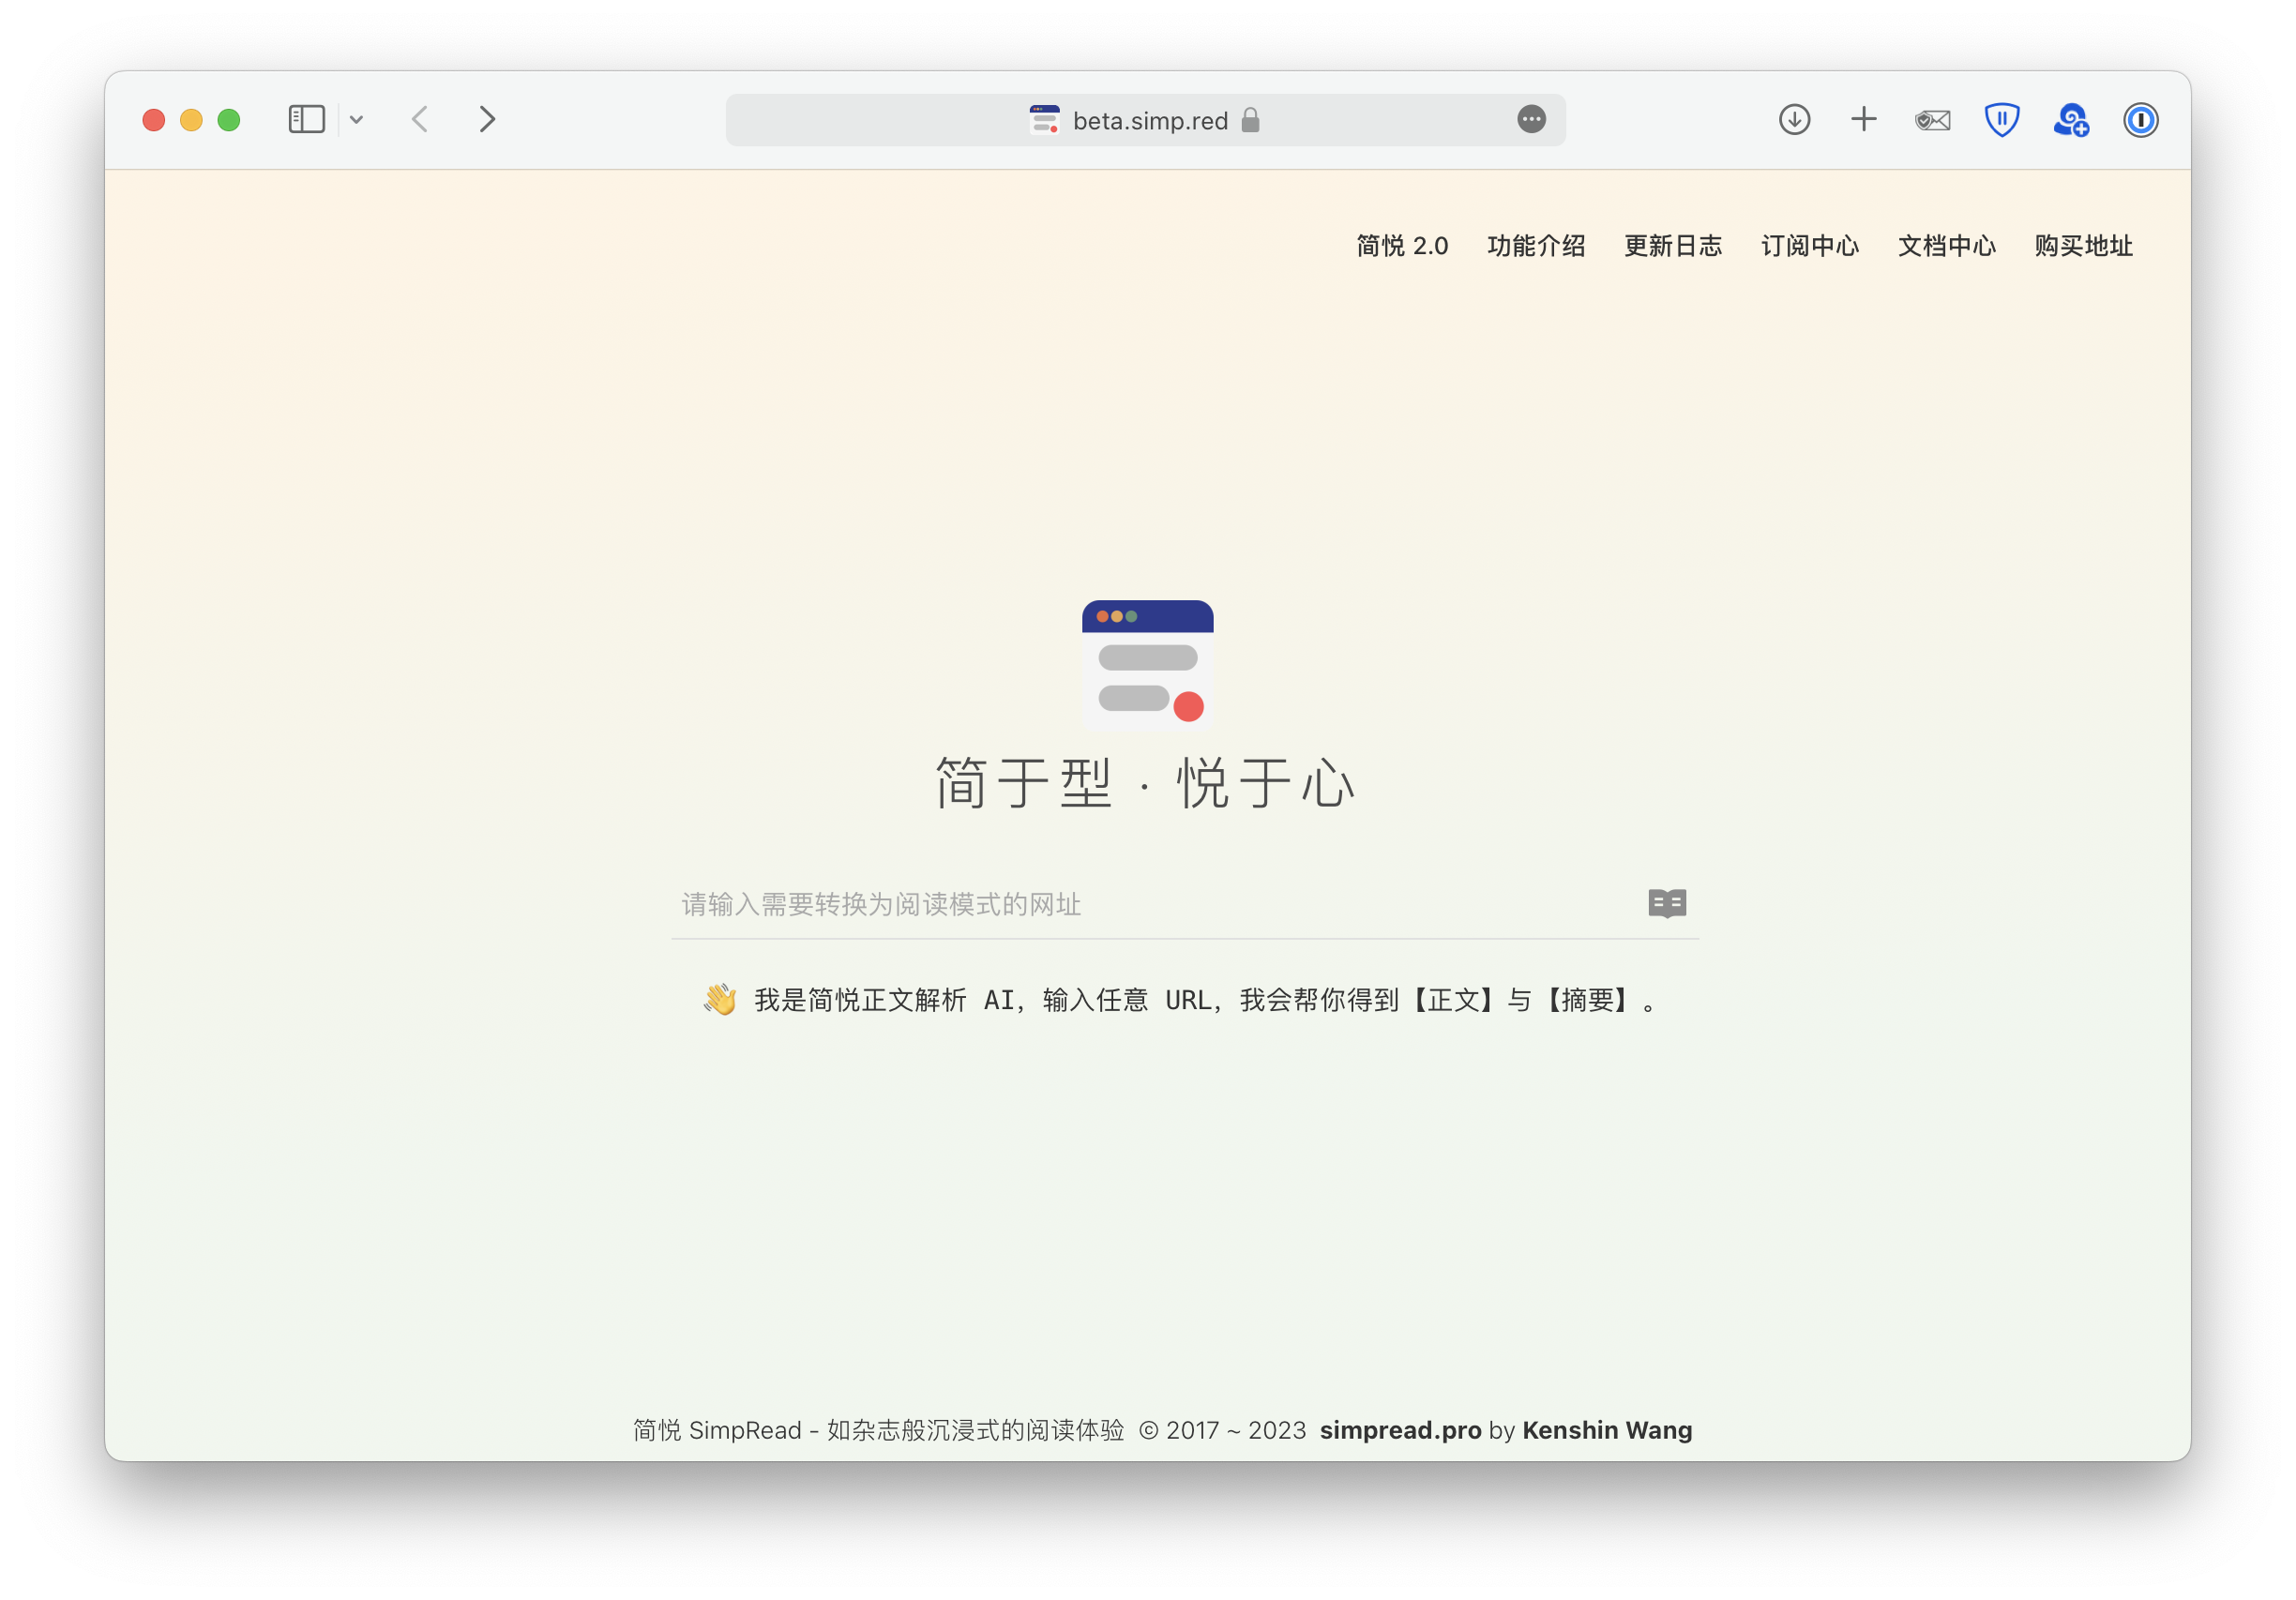This screenshot has height=1600, width=2296.
Task: Click simpread.pro link in footer
Action: (1400, 1430)
